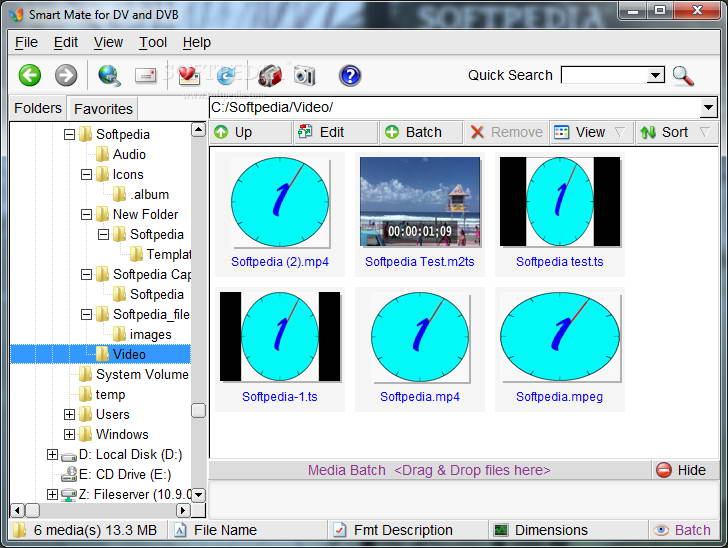The height and width of the screenshot is (548, 728).
Task: Click the C:/Softpedia/Video/ path field
Action: coord(455,107)
